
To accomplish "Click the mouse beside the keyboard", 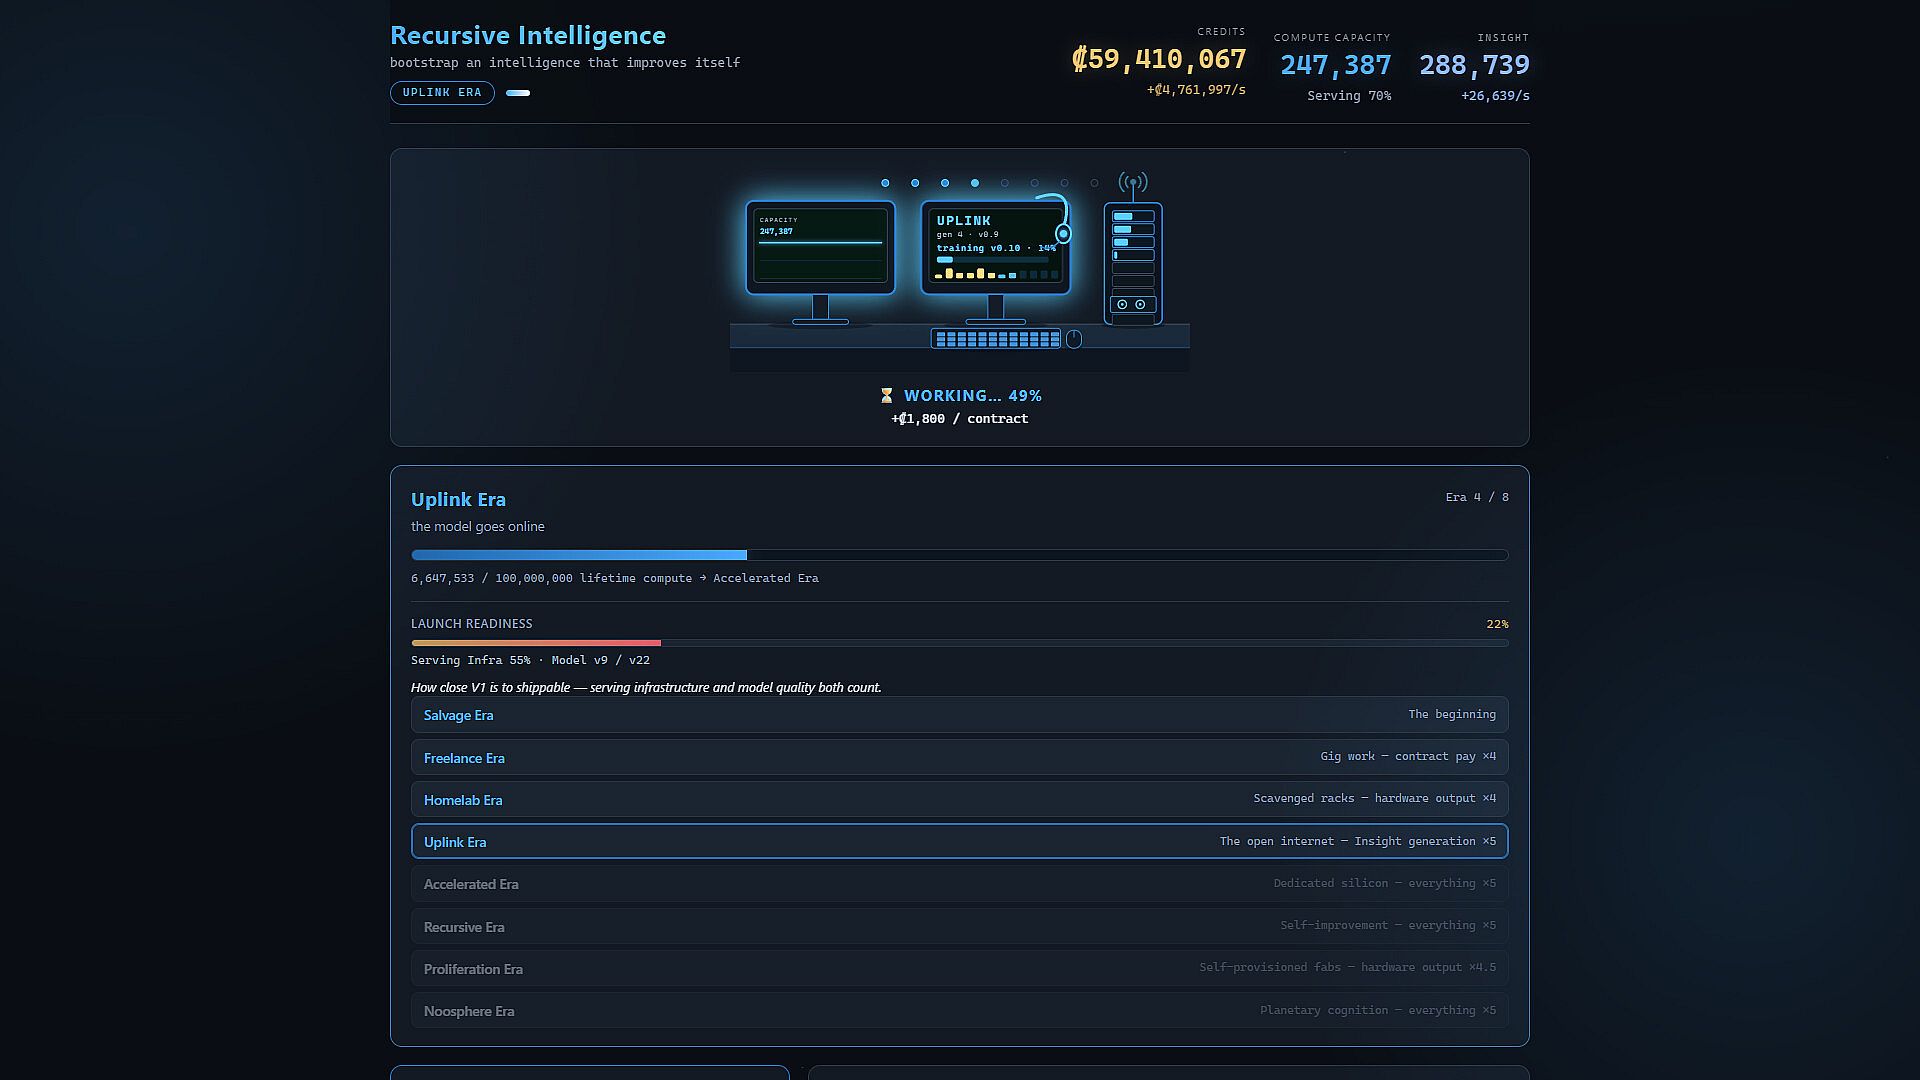I will point(1074,339).
